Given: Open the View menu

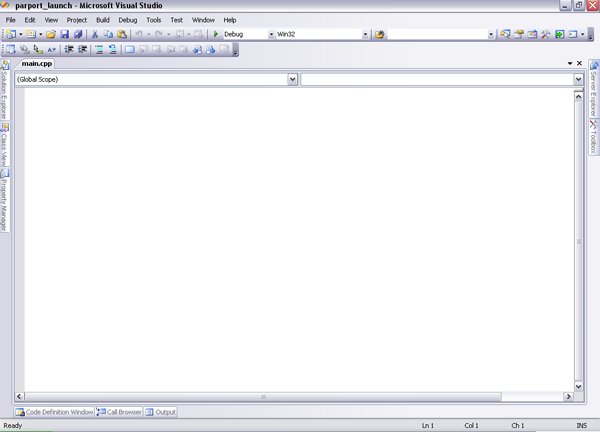Looking at the screenshot, I should click(x=51, y=20).
